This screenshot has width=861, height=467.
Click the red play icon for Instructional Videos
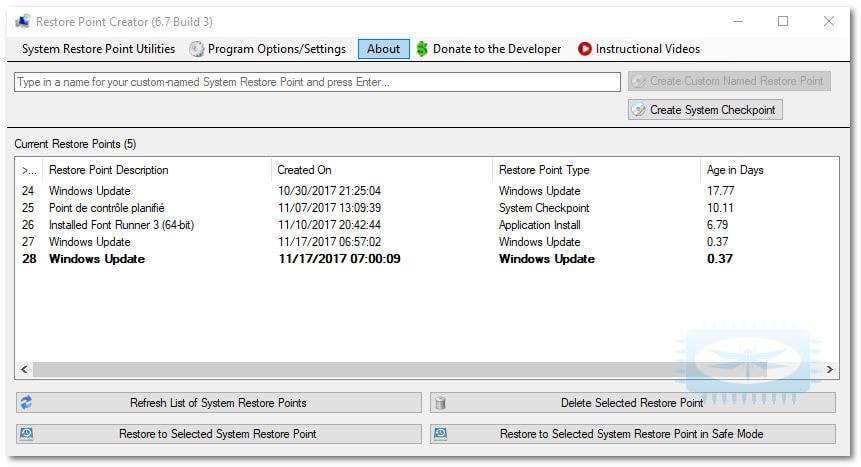(x=585, y=49)
